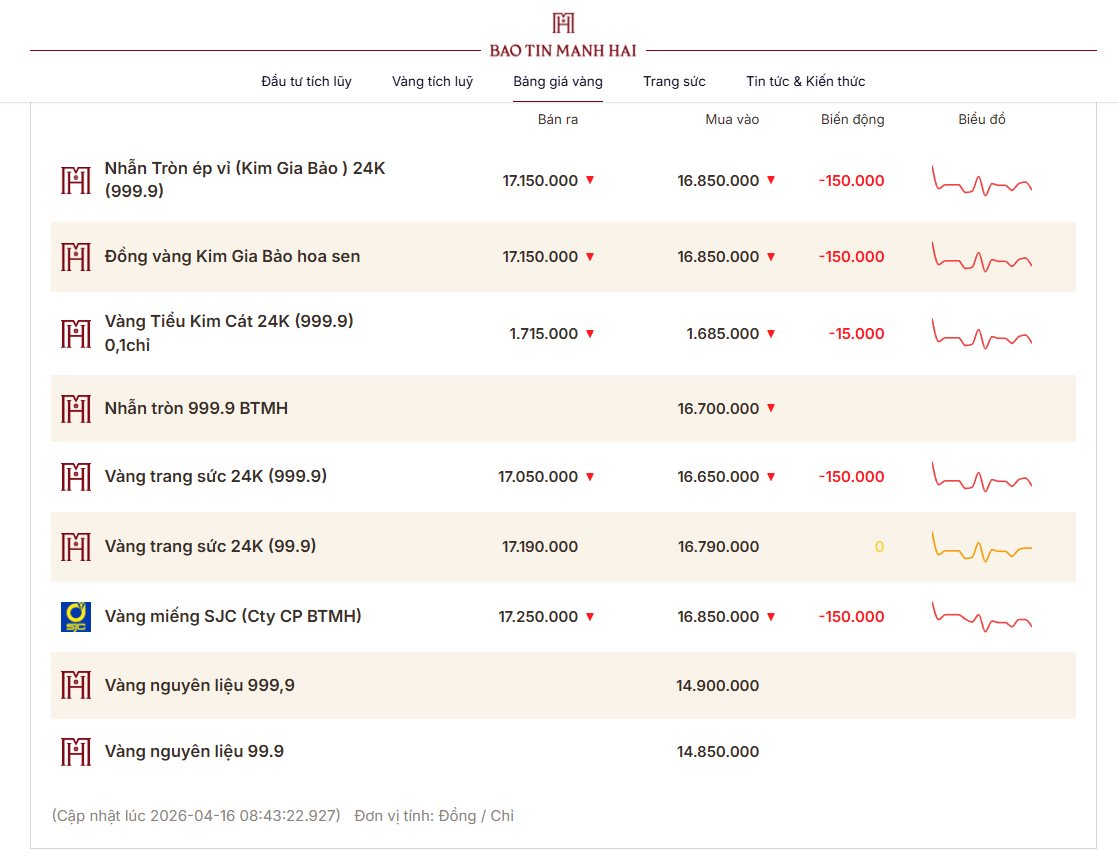
Task: Click the Vàng trang sức 24K (999.9) name
Action: pos(216,477)
